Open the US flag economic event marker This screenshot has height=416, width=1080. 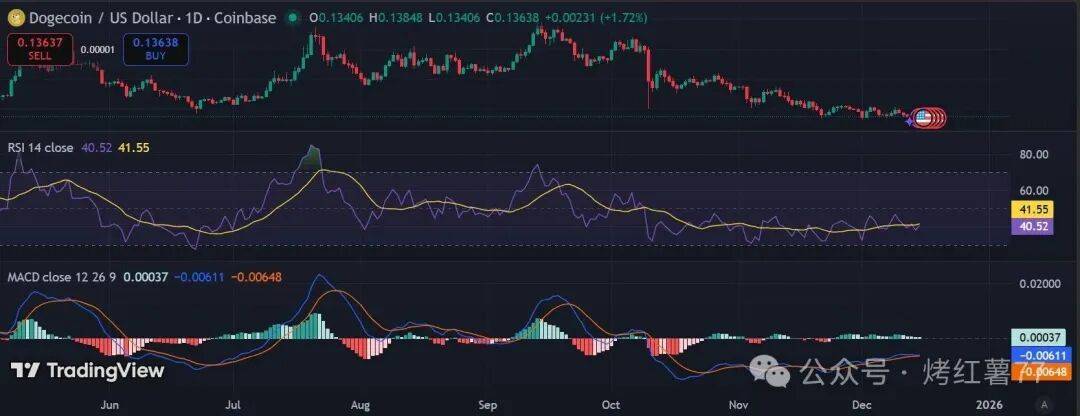(x=923, y=119)
